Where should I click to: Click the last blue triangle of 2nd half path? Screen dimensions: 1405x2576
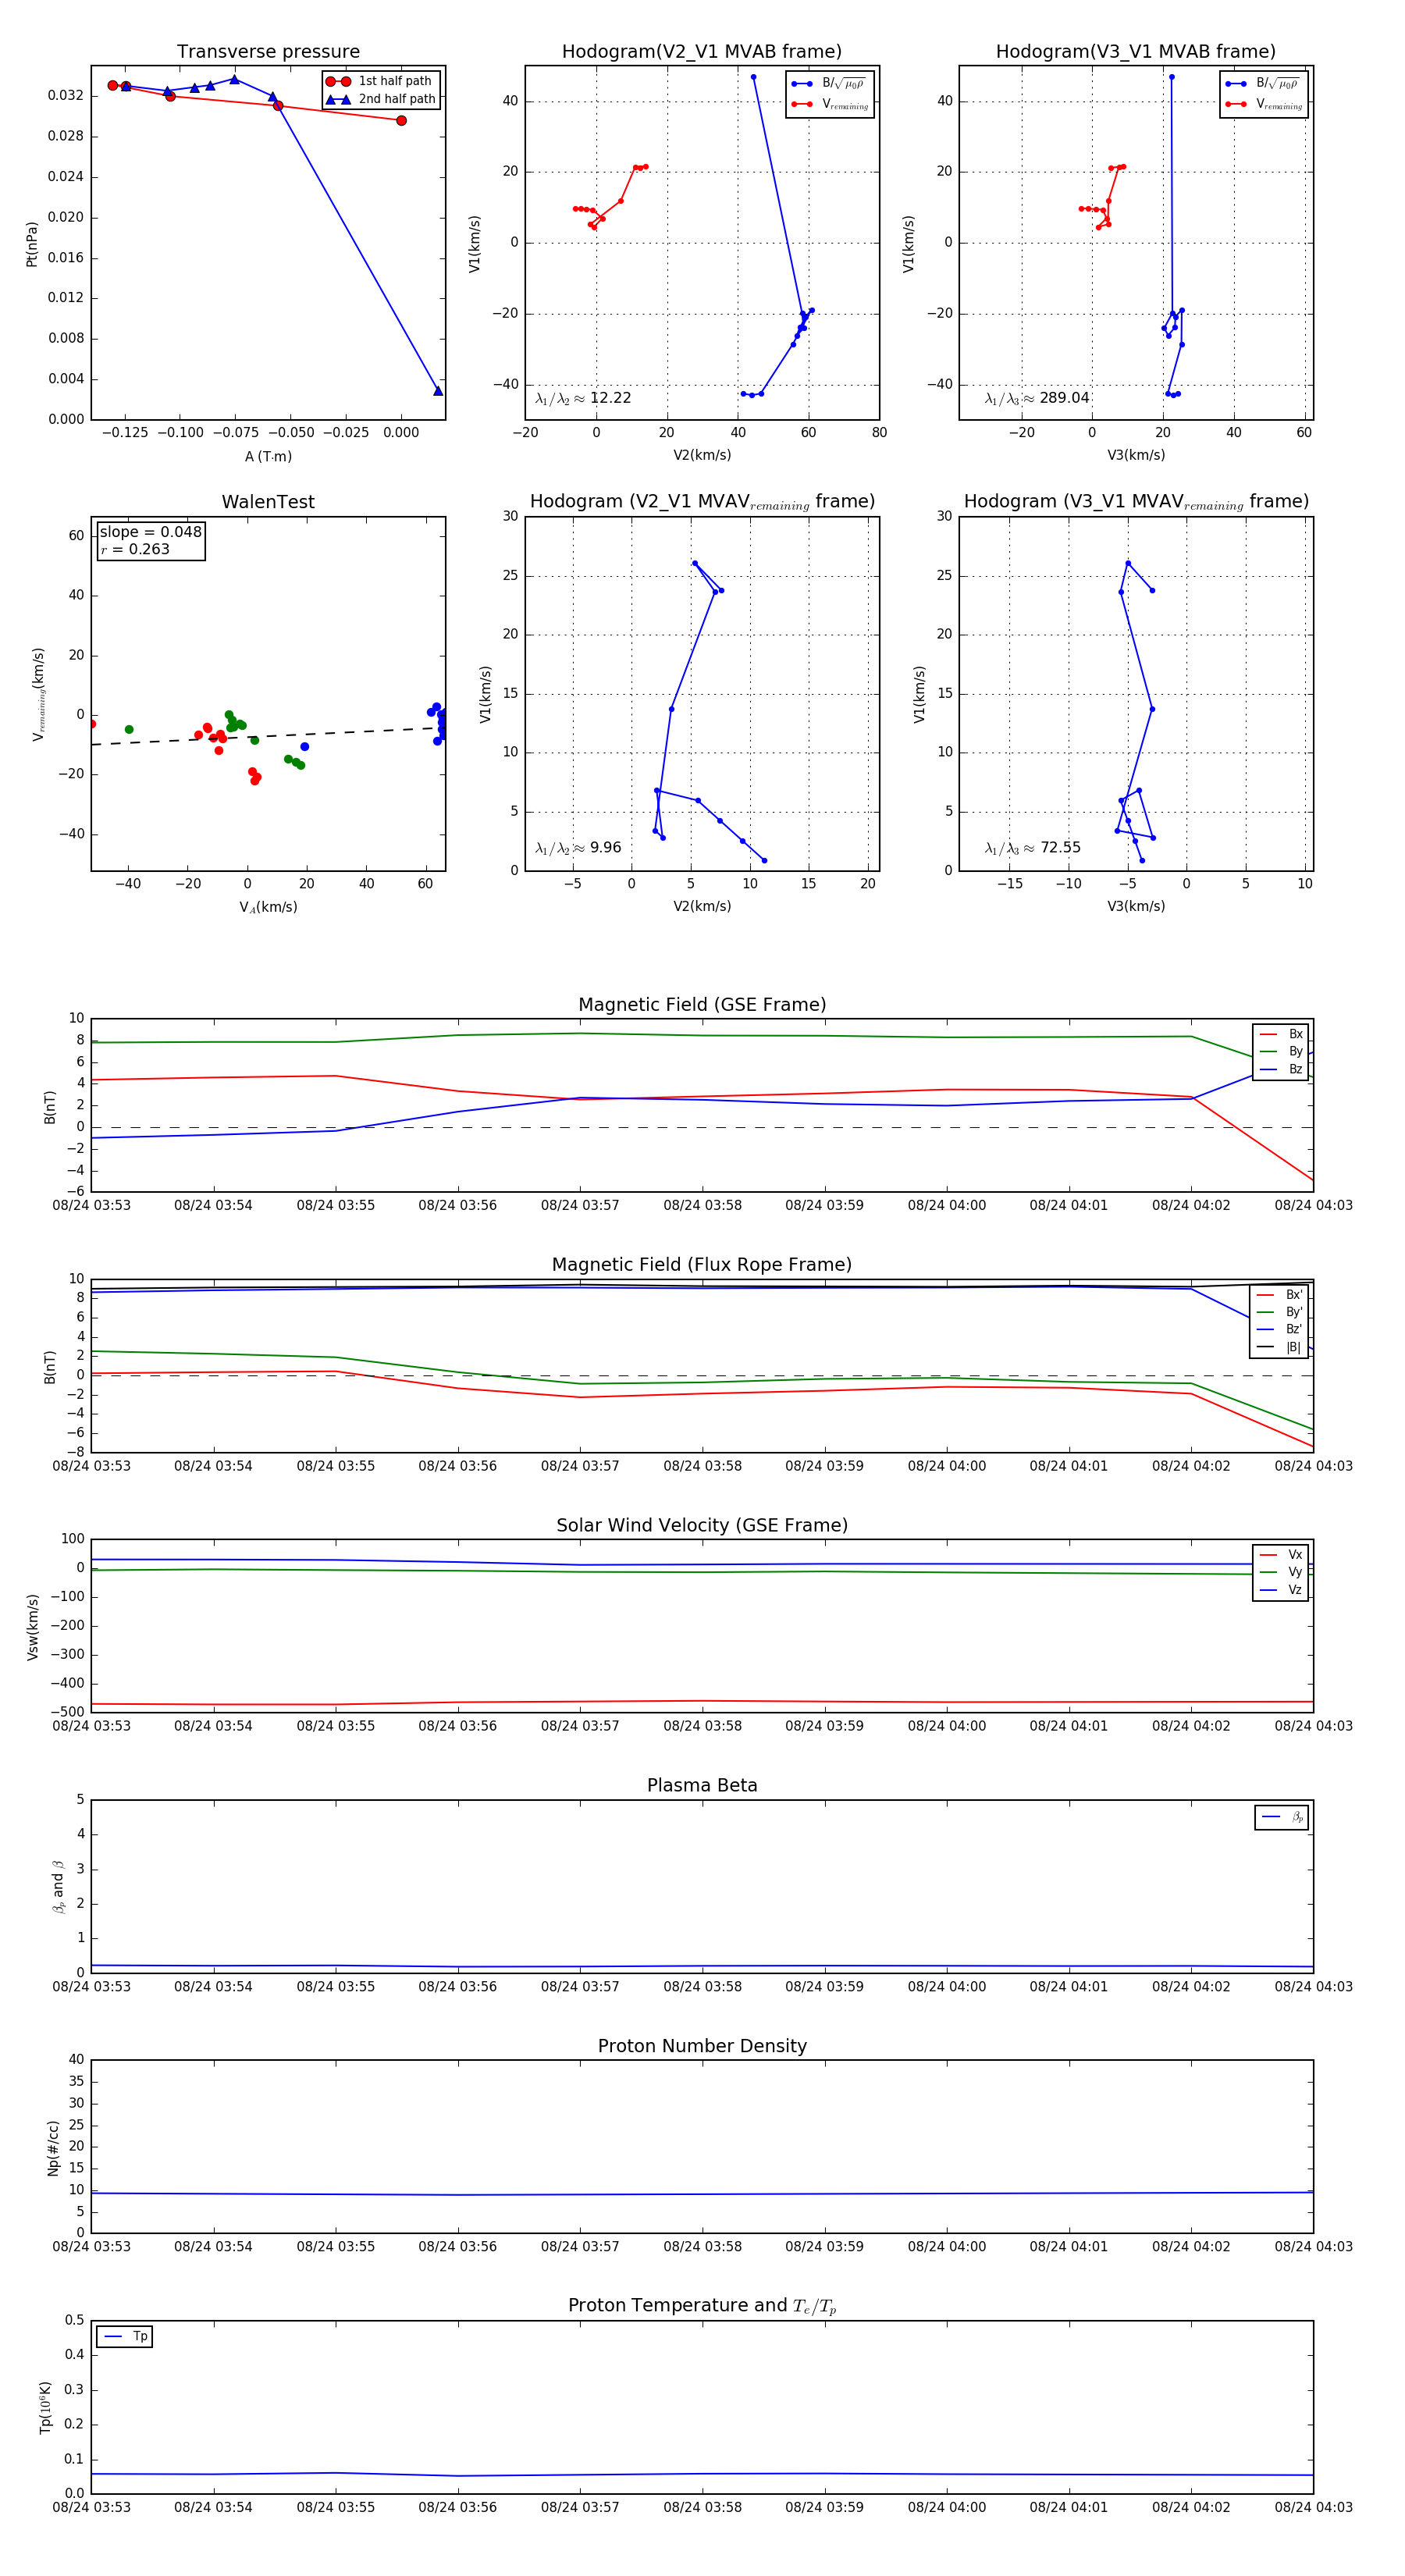tap(438, 391)
